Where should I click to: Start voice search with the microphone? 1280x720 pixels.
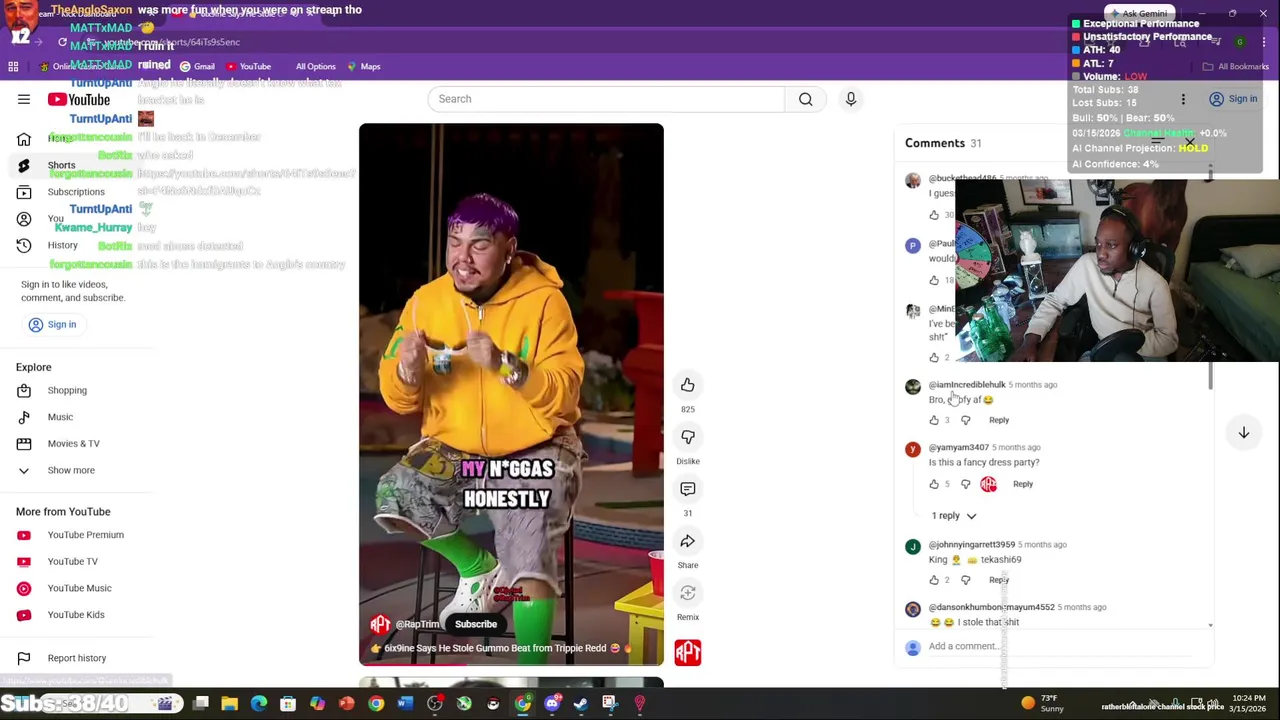pyautogui.click(x=851, y=99)
